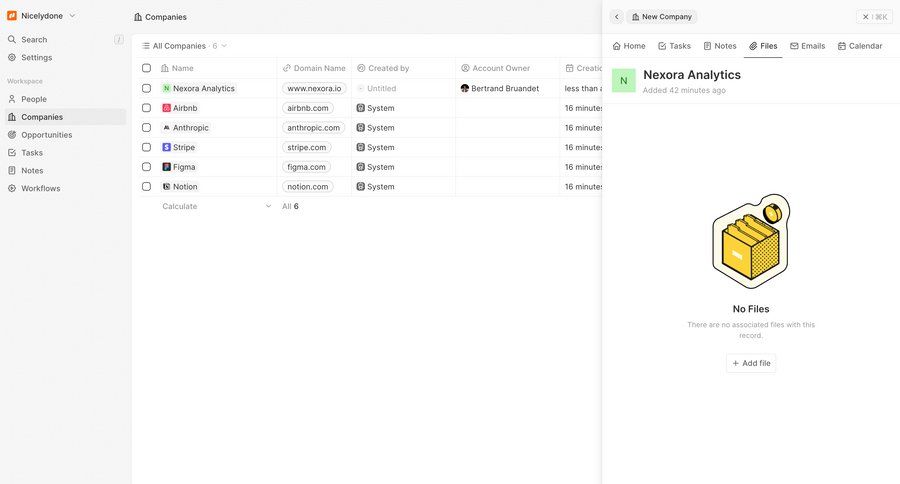Viewport: 900px width, 484px height.
Task: Open Opportunities in the sidebar
Action: click(x=46, y=135)
